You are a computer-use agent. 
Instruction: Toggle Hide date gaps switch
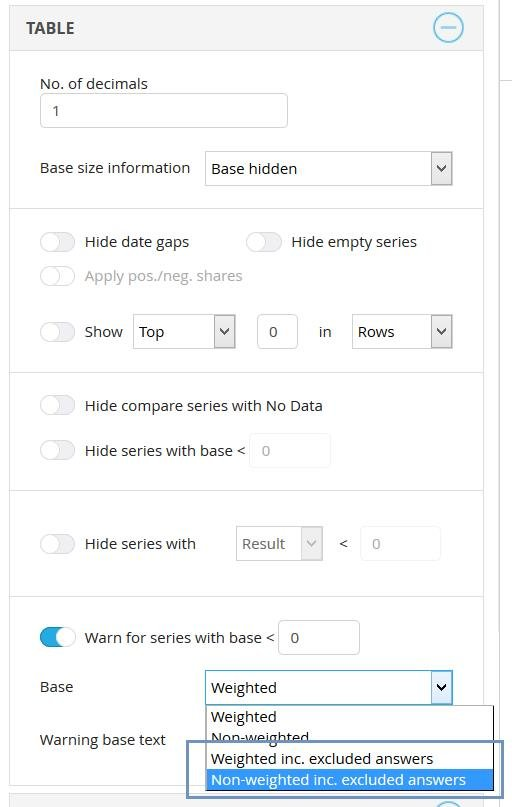tap(58, 242)
